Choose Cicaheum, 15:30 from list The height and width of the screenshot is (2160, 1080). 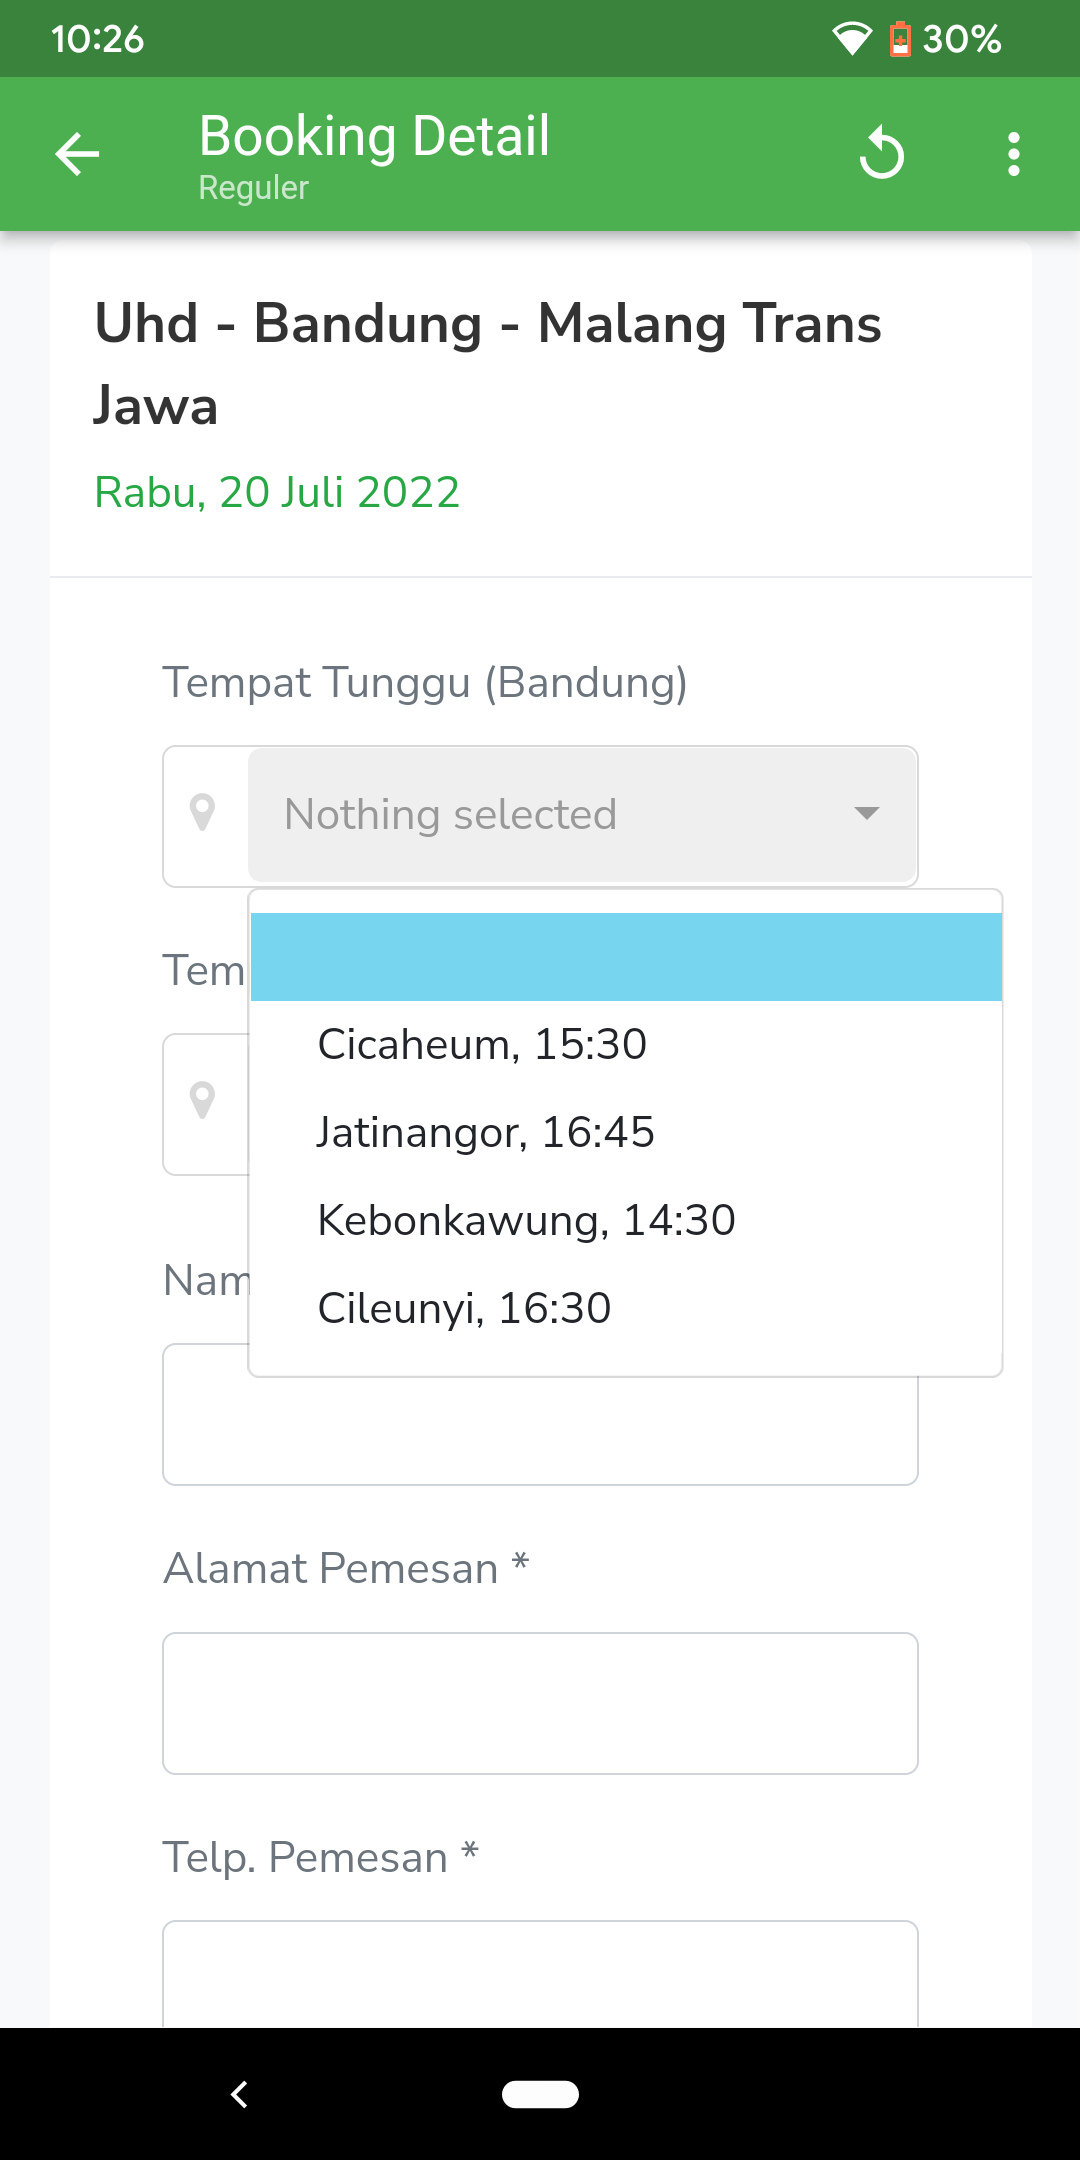pyautogui.click(x=482, y=1045)
